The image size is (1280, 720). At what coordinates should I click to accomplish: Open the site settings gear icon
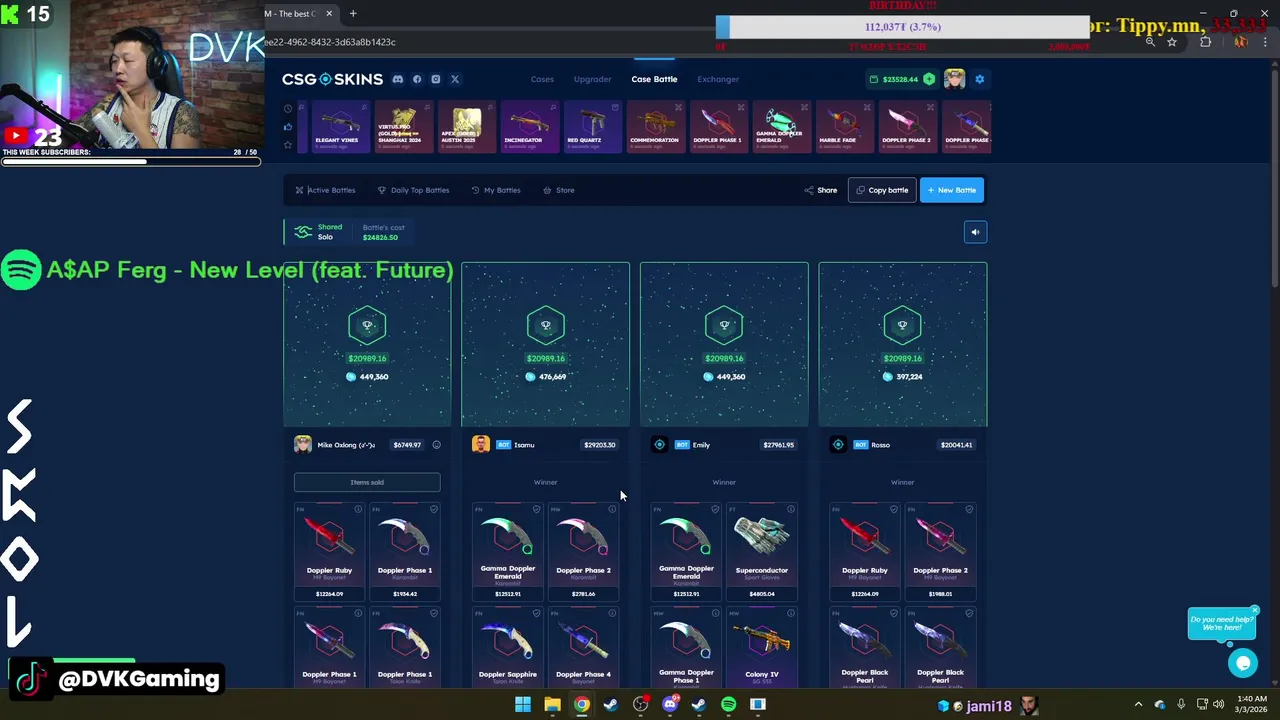coord(980,79)
